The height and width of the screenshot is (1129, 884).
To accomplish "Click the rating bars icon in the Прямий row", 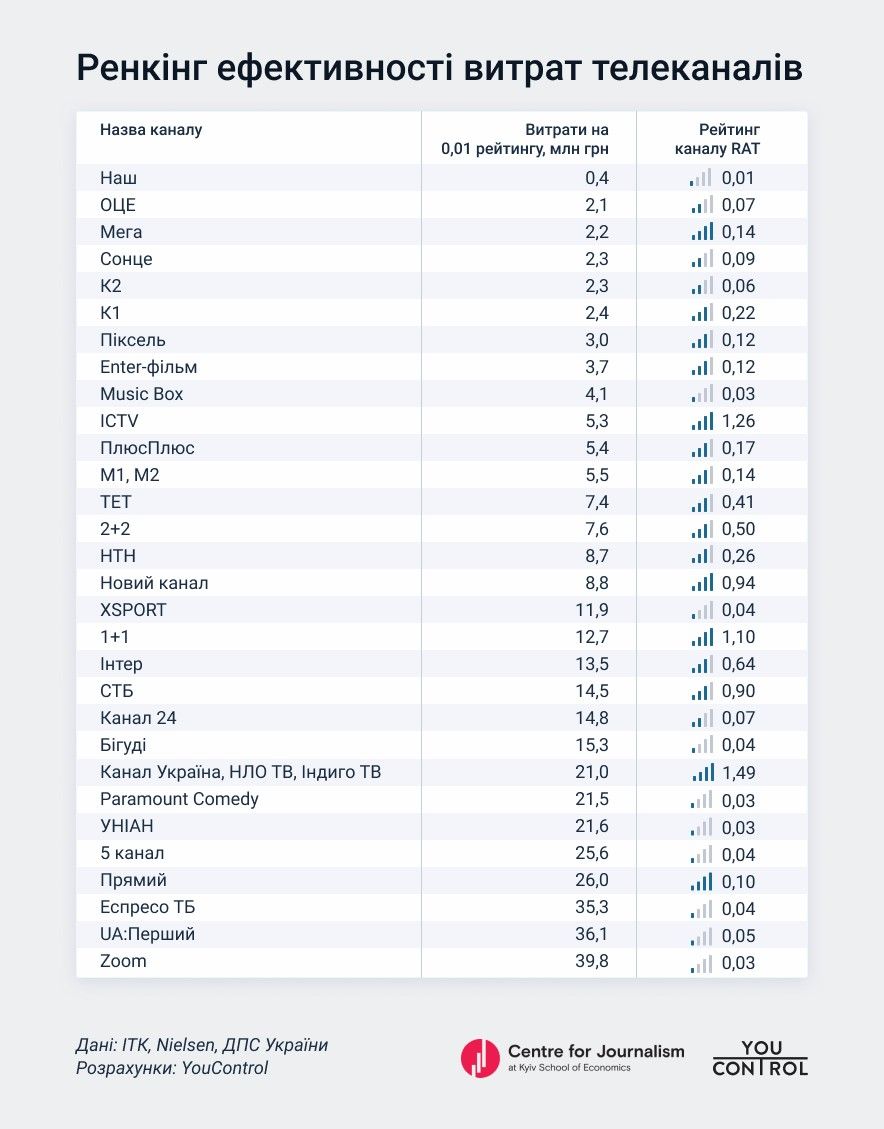I will [701, 882].
